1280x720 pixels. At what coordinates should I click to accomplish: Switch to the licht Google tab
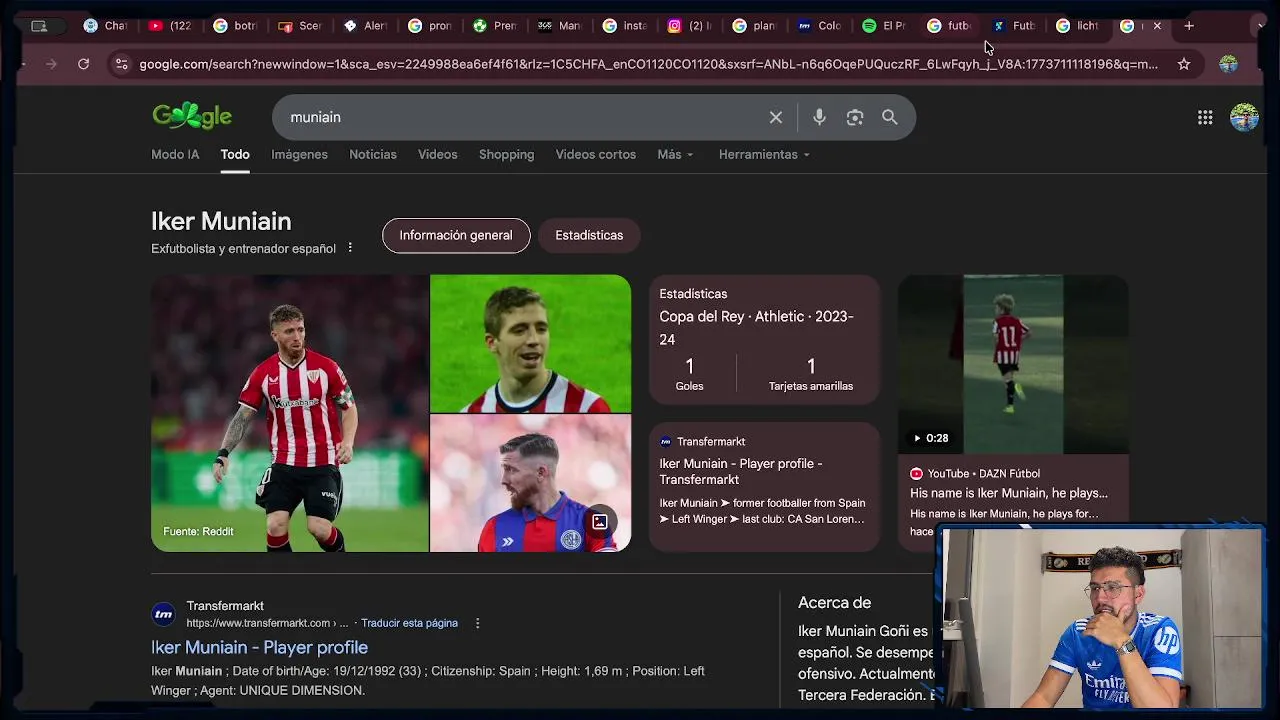pyautogui.click(x=1078, y=26)
